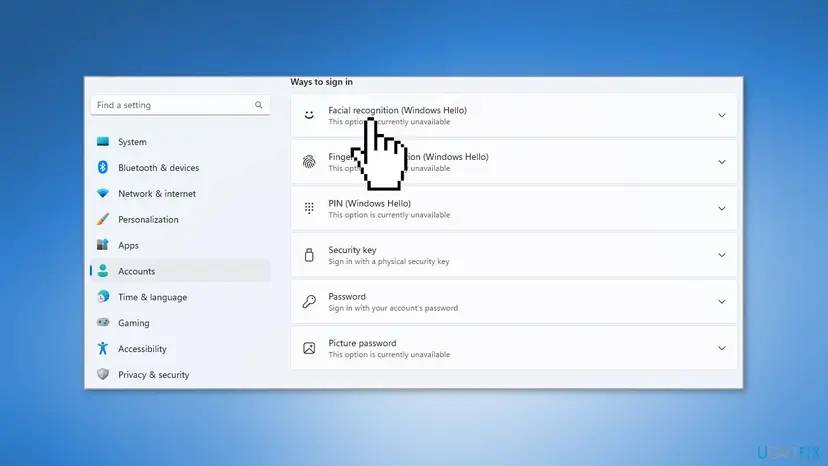
Task: Click the PIN keypad icon
Action: point(309,208)
